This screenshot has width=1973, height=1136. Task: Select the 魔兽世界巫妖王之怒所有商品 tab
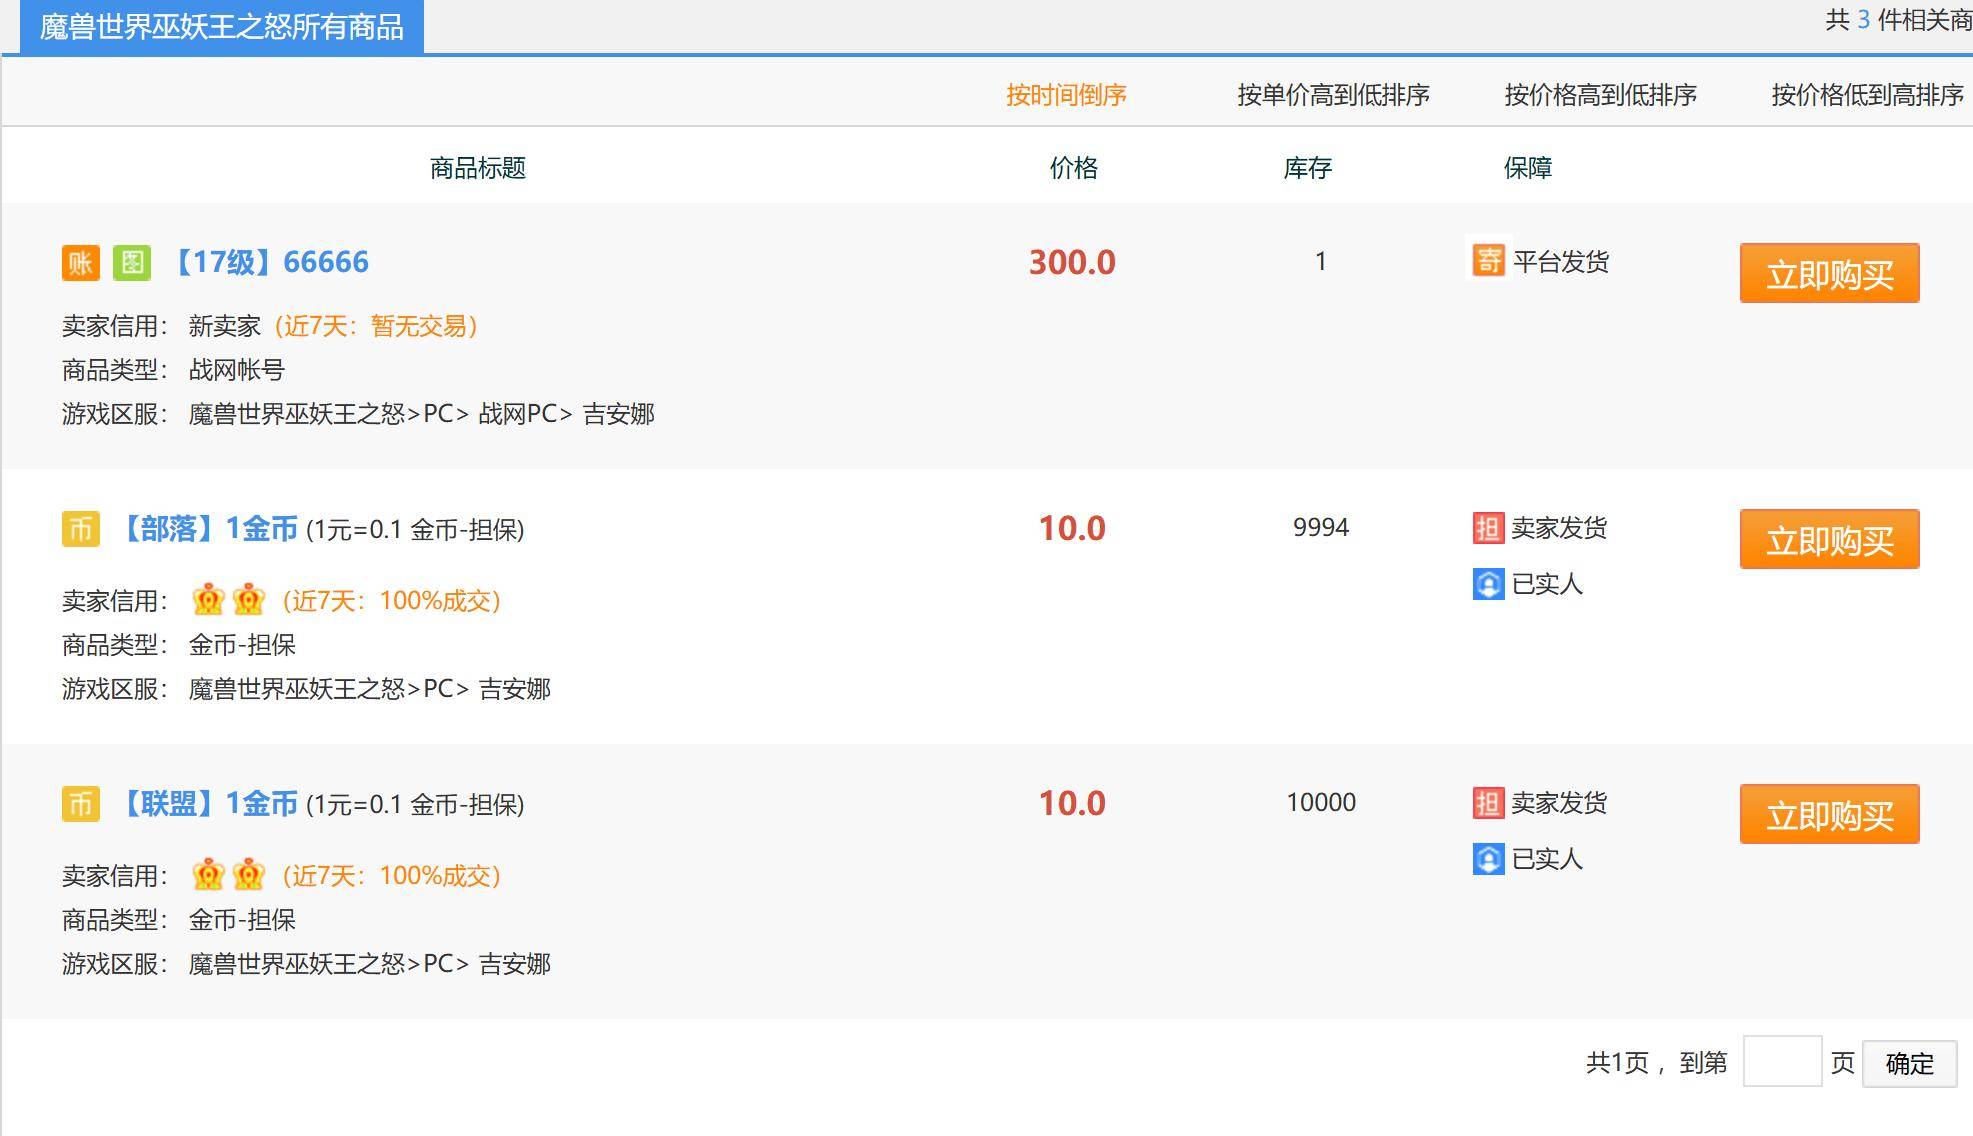[x=222, y=27]
